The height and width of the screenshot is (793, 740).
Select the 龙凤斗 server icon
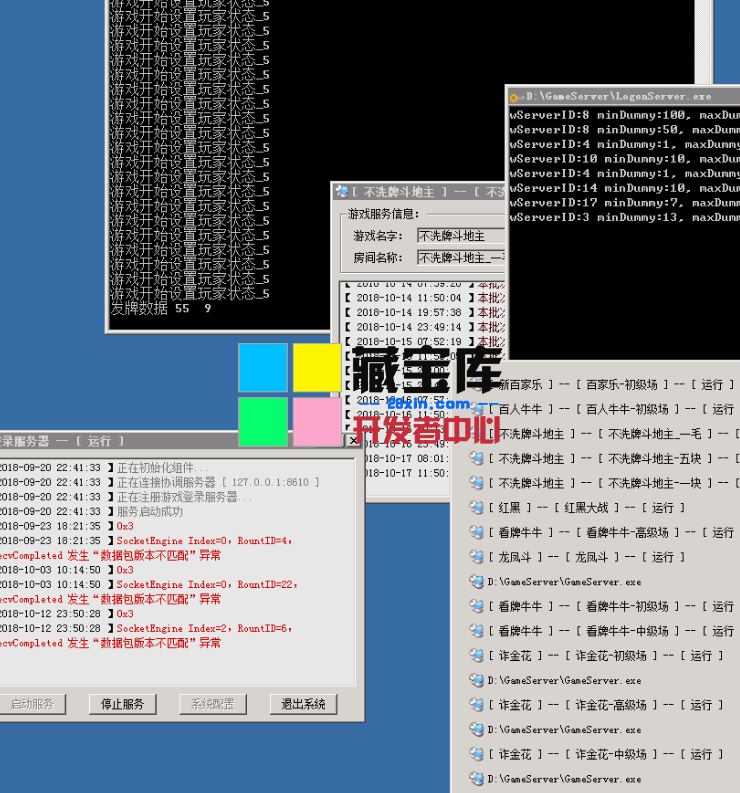pos(477,557)
